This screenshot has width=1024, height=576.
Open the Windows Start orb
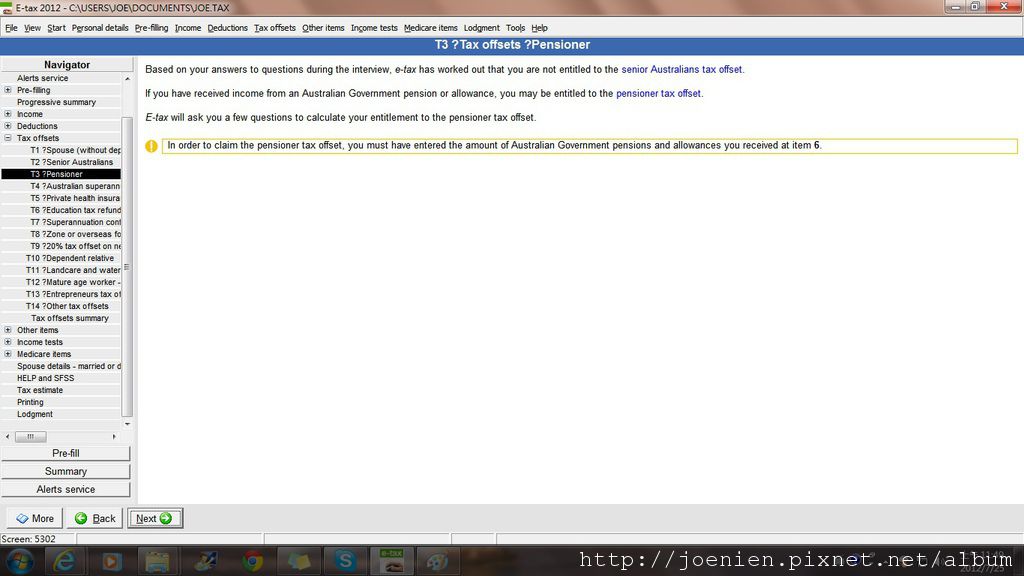click(20, 561)
